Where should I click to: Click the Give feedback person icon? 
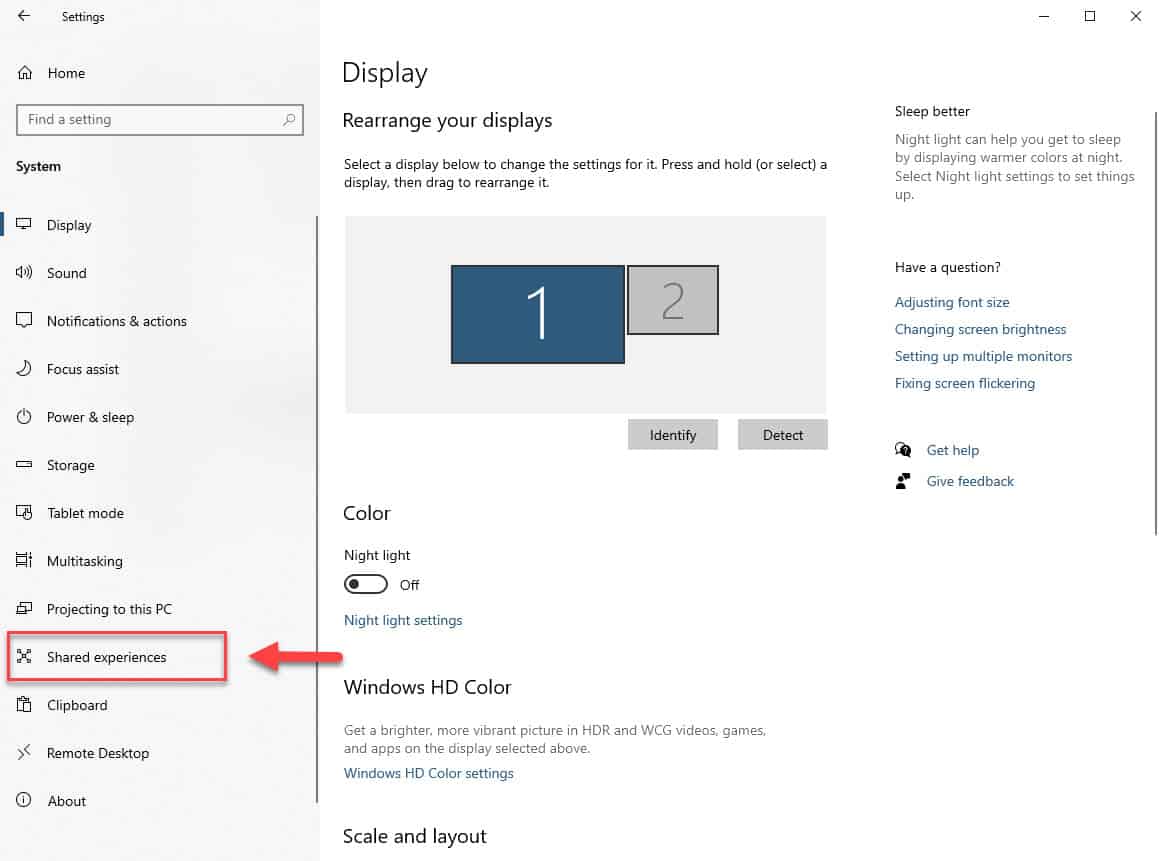point(903,481)
